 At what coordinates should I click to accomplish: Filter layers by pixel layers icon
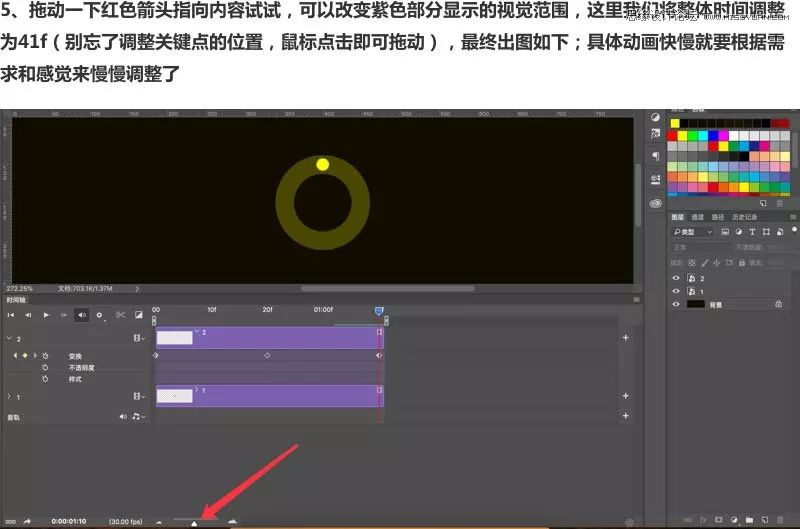pyautogui.click(x=725, y=232)
